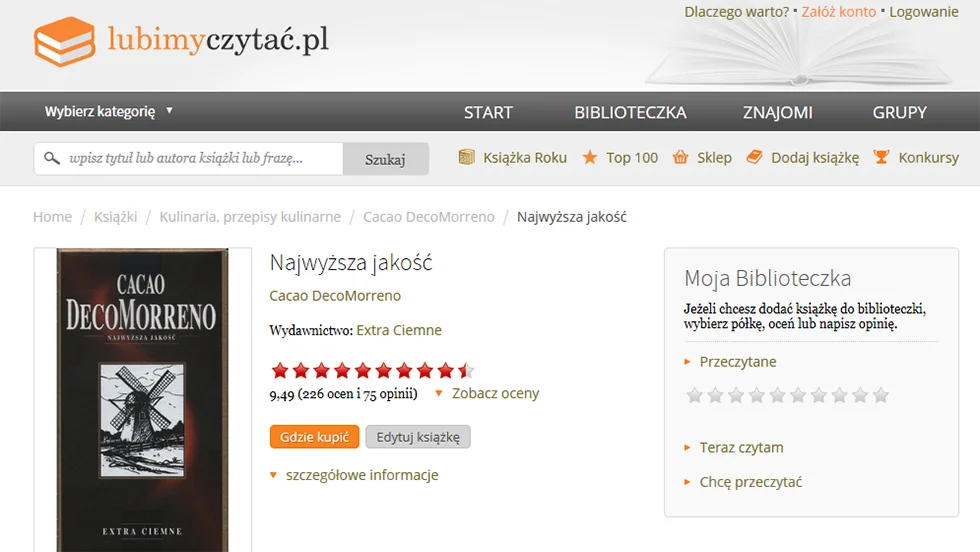
Task: Click Dlaczego warto? link
Action: pyautogui.click(x=736, y=12)
